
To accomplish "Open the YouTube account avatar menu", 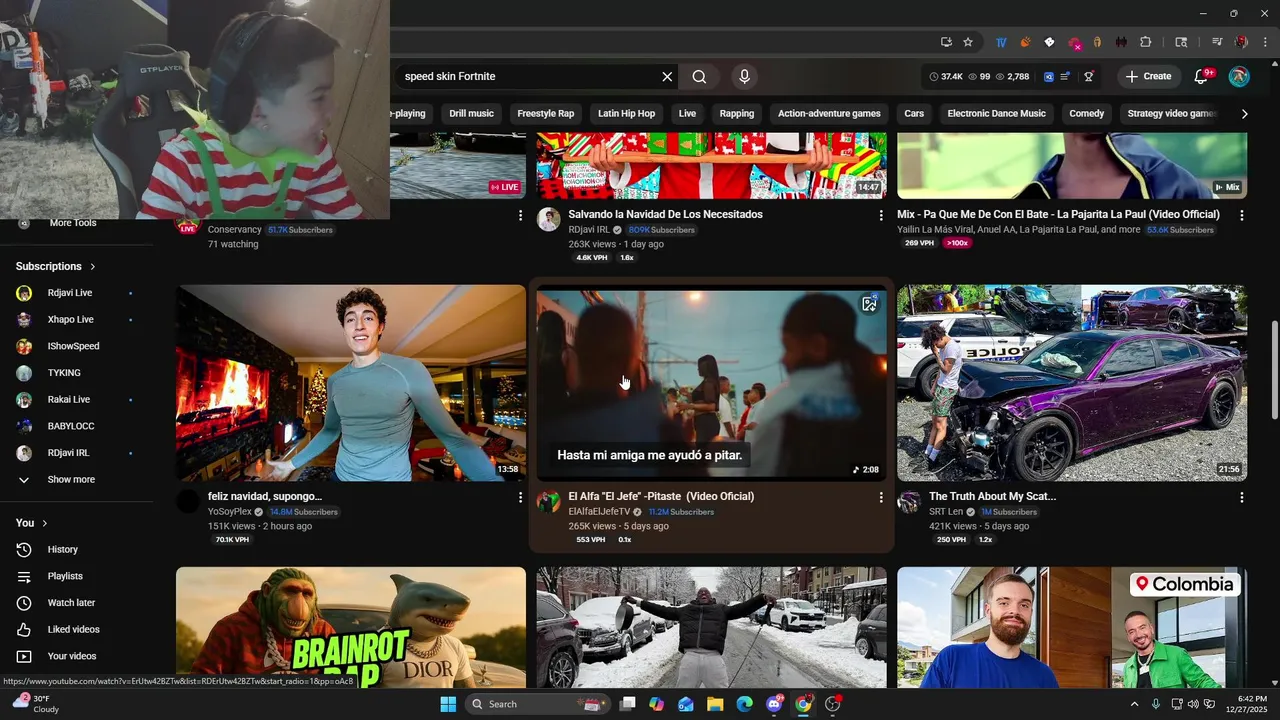I will 1239,76.
